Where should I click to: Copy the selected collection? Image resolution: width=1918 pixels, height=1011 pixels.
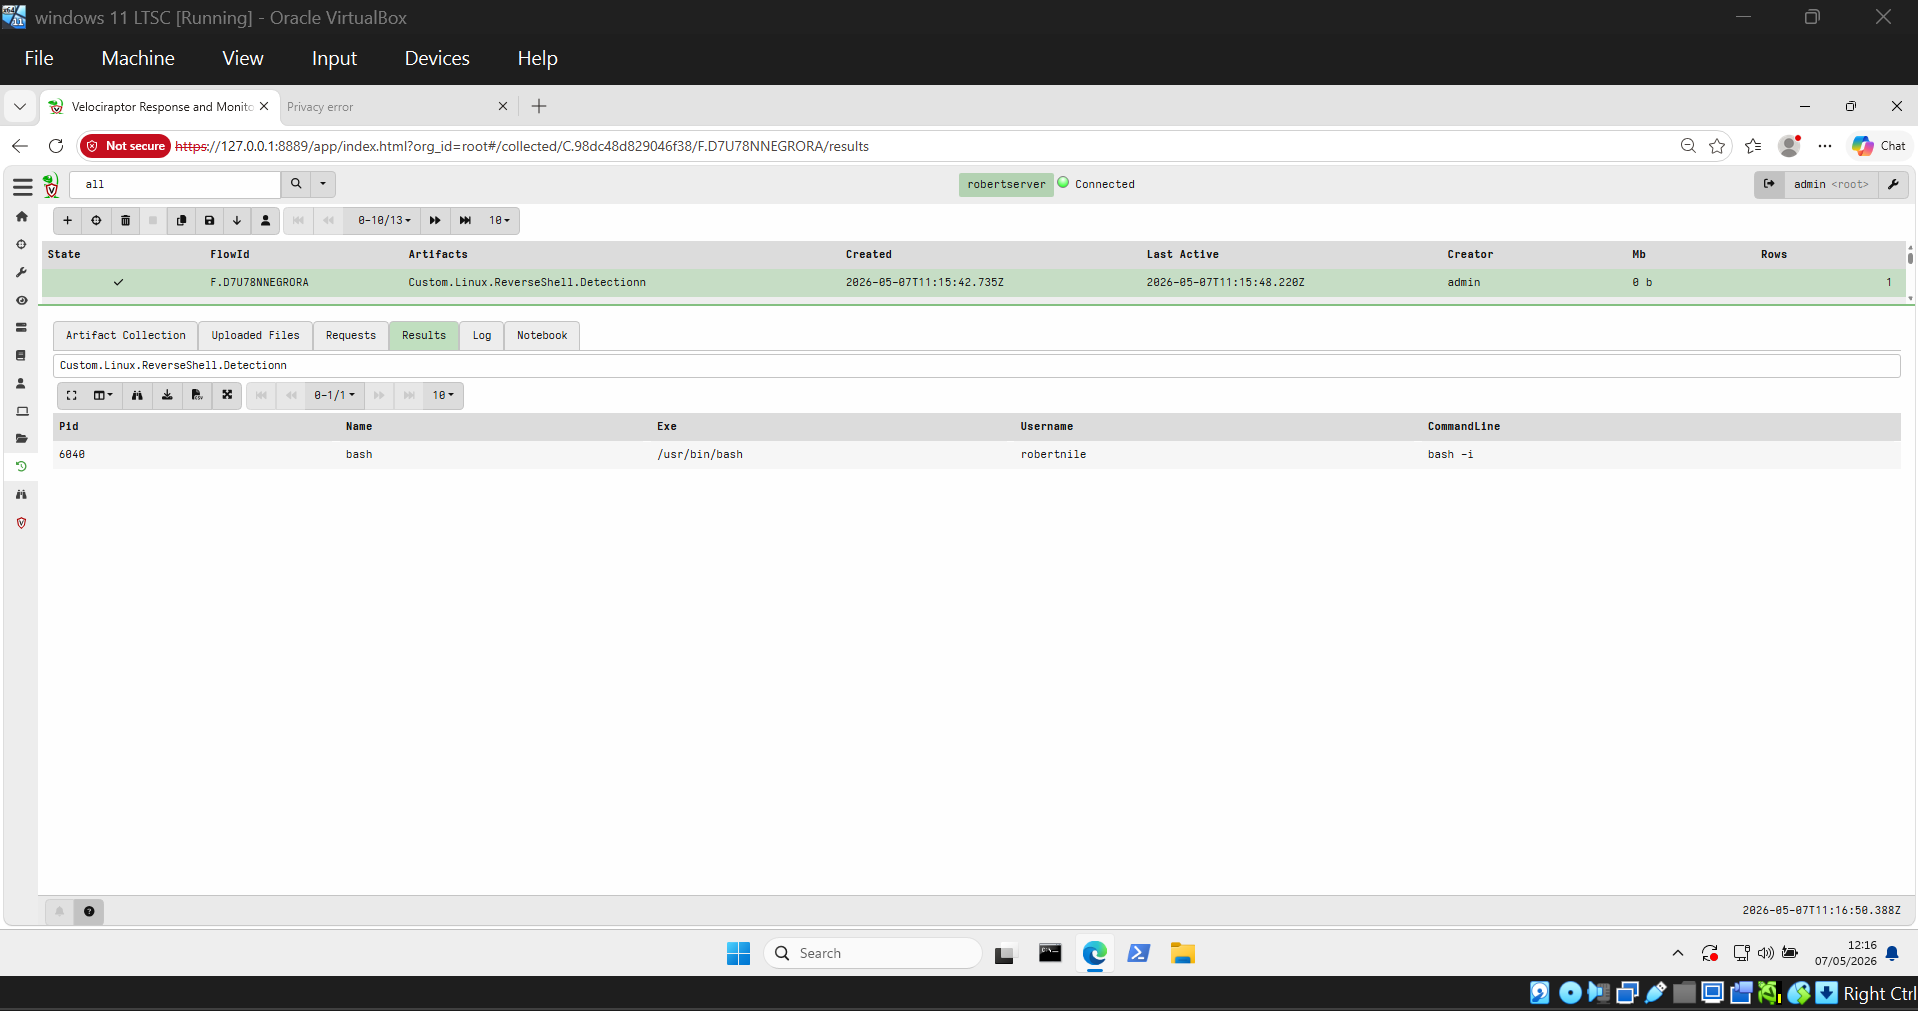181,220
